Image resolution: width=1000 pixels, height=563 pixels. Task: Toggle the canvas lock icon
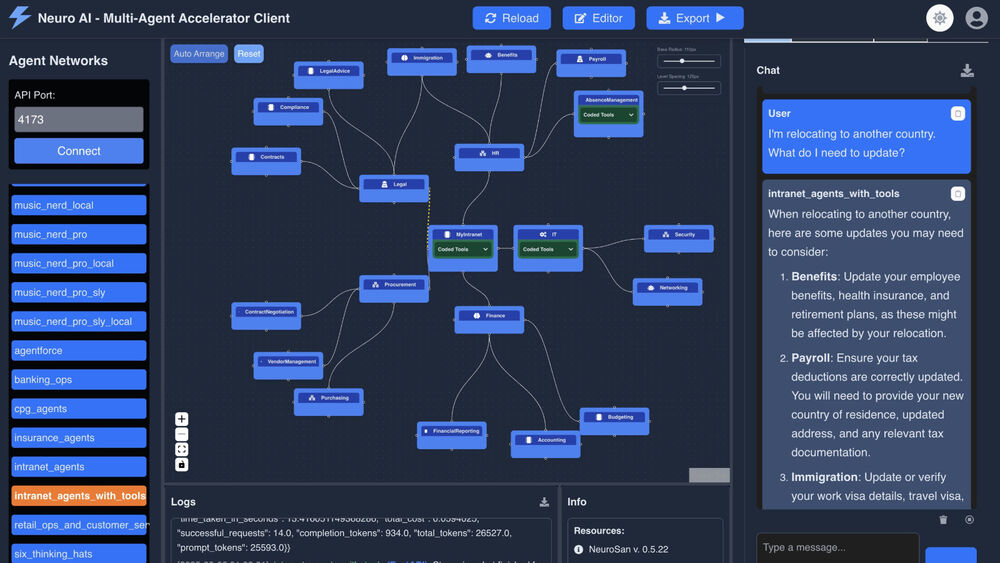pos(182,465)
